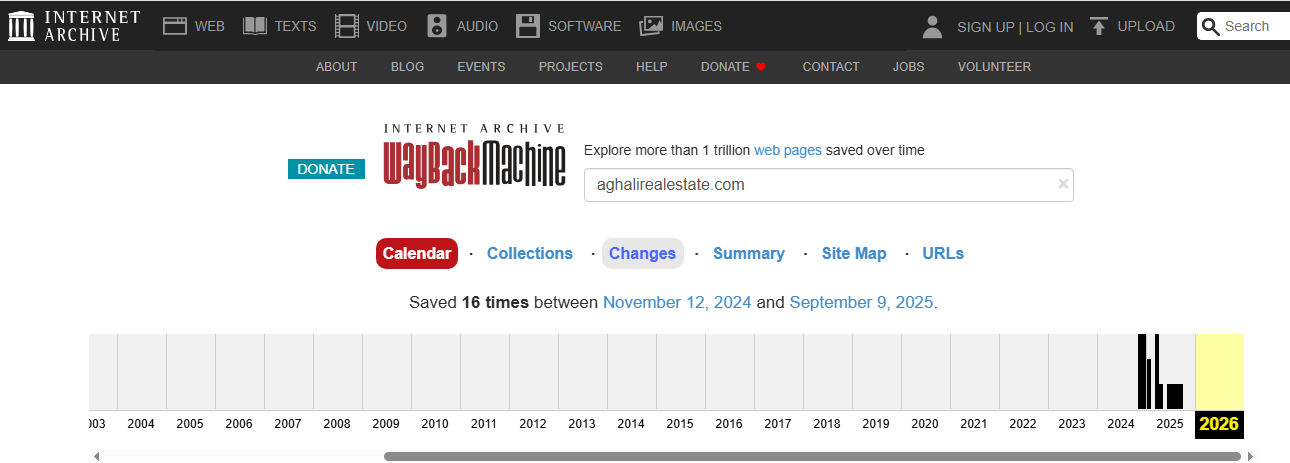Viewport: 1290px width, 463px height.
Task: Click the Wayback Machine logo
Action: (x=474, y=155)
